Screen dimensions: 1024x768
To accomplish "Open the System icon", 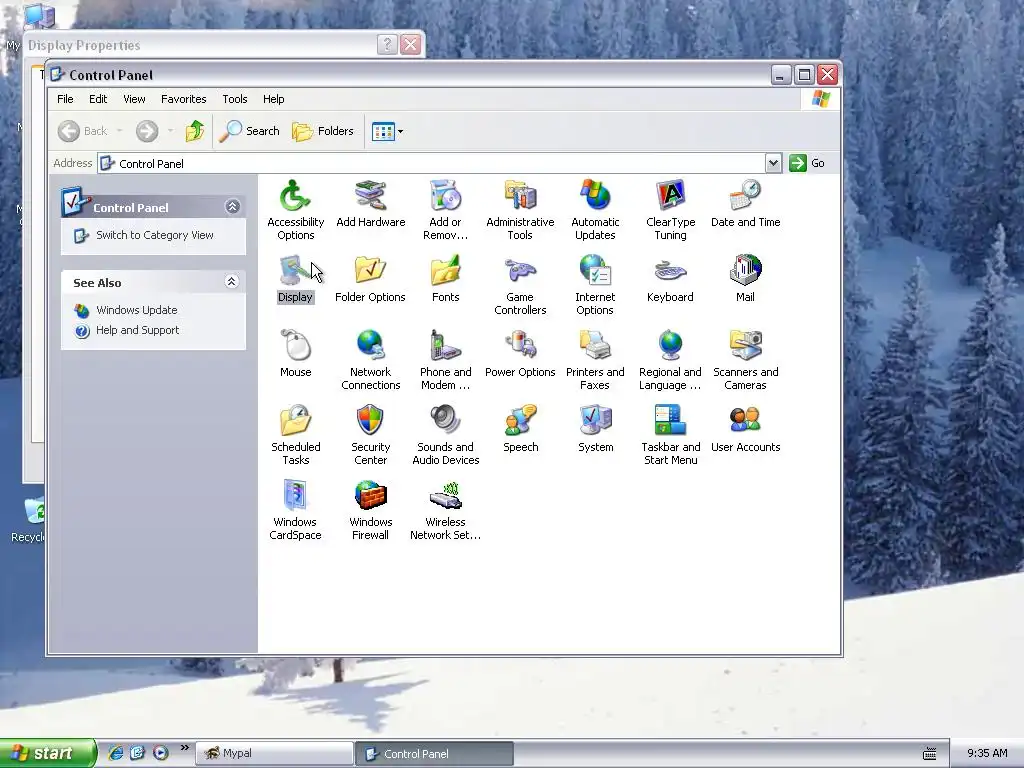I will point(595,421).
